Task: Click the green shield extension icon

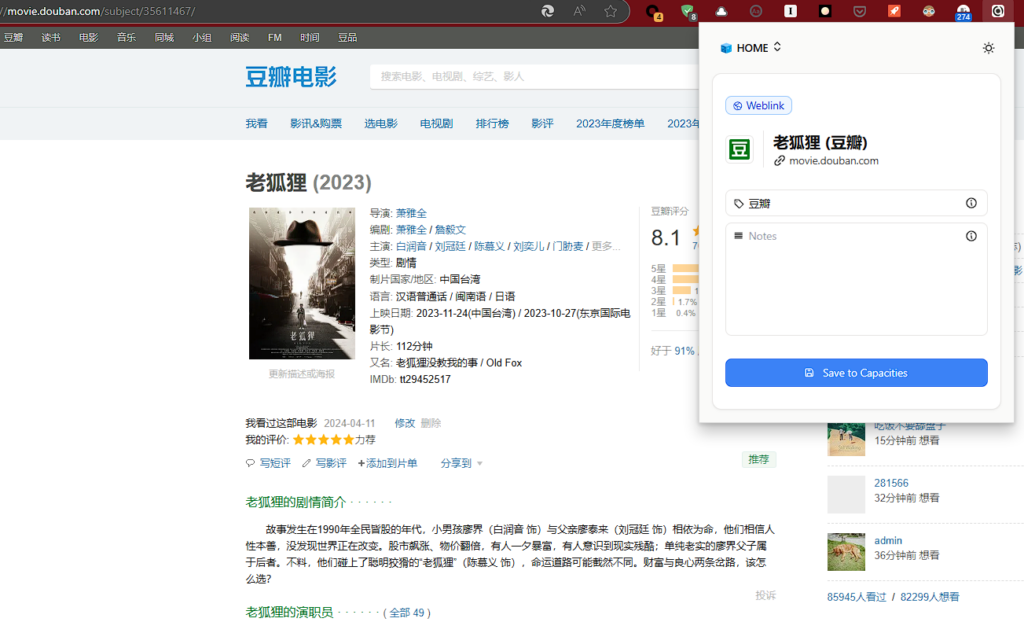Action: click(x=688, y=12)
